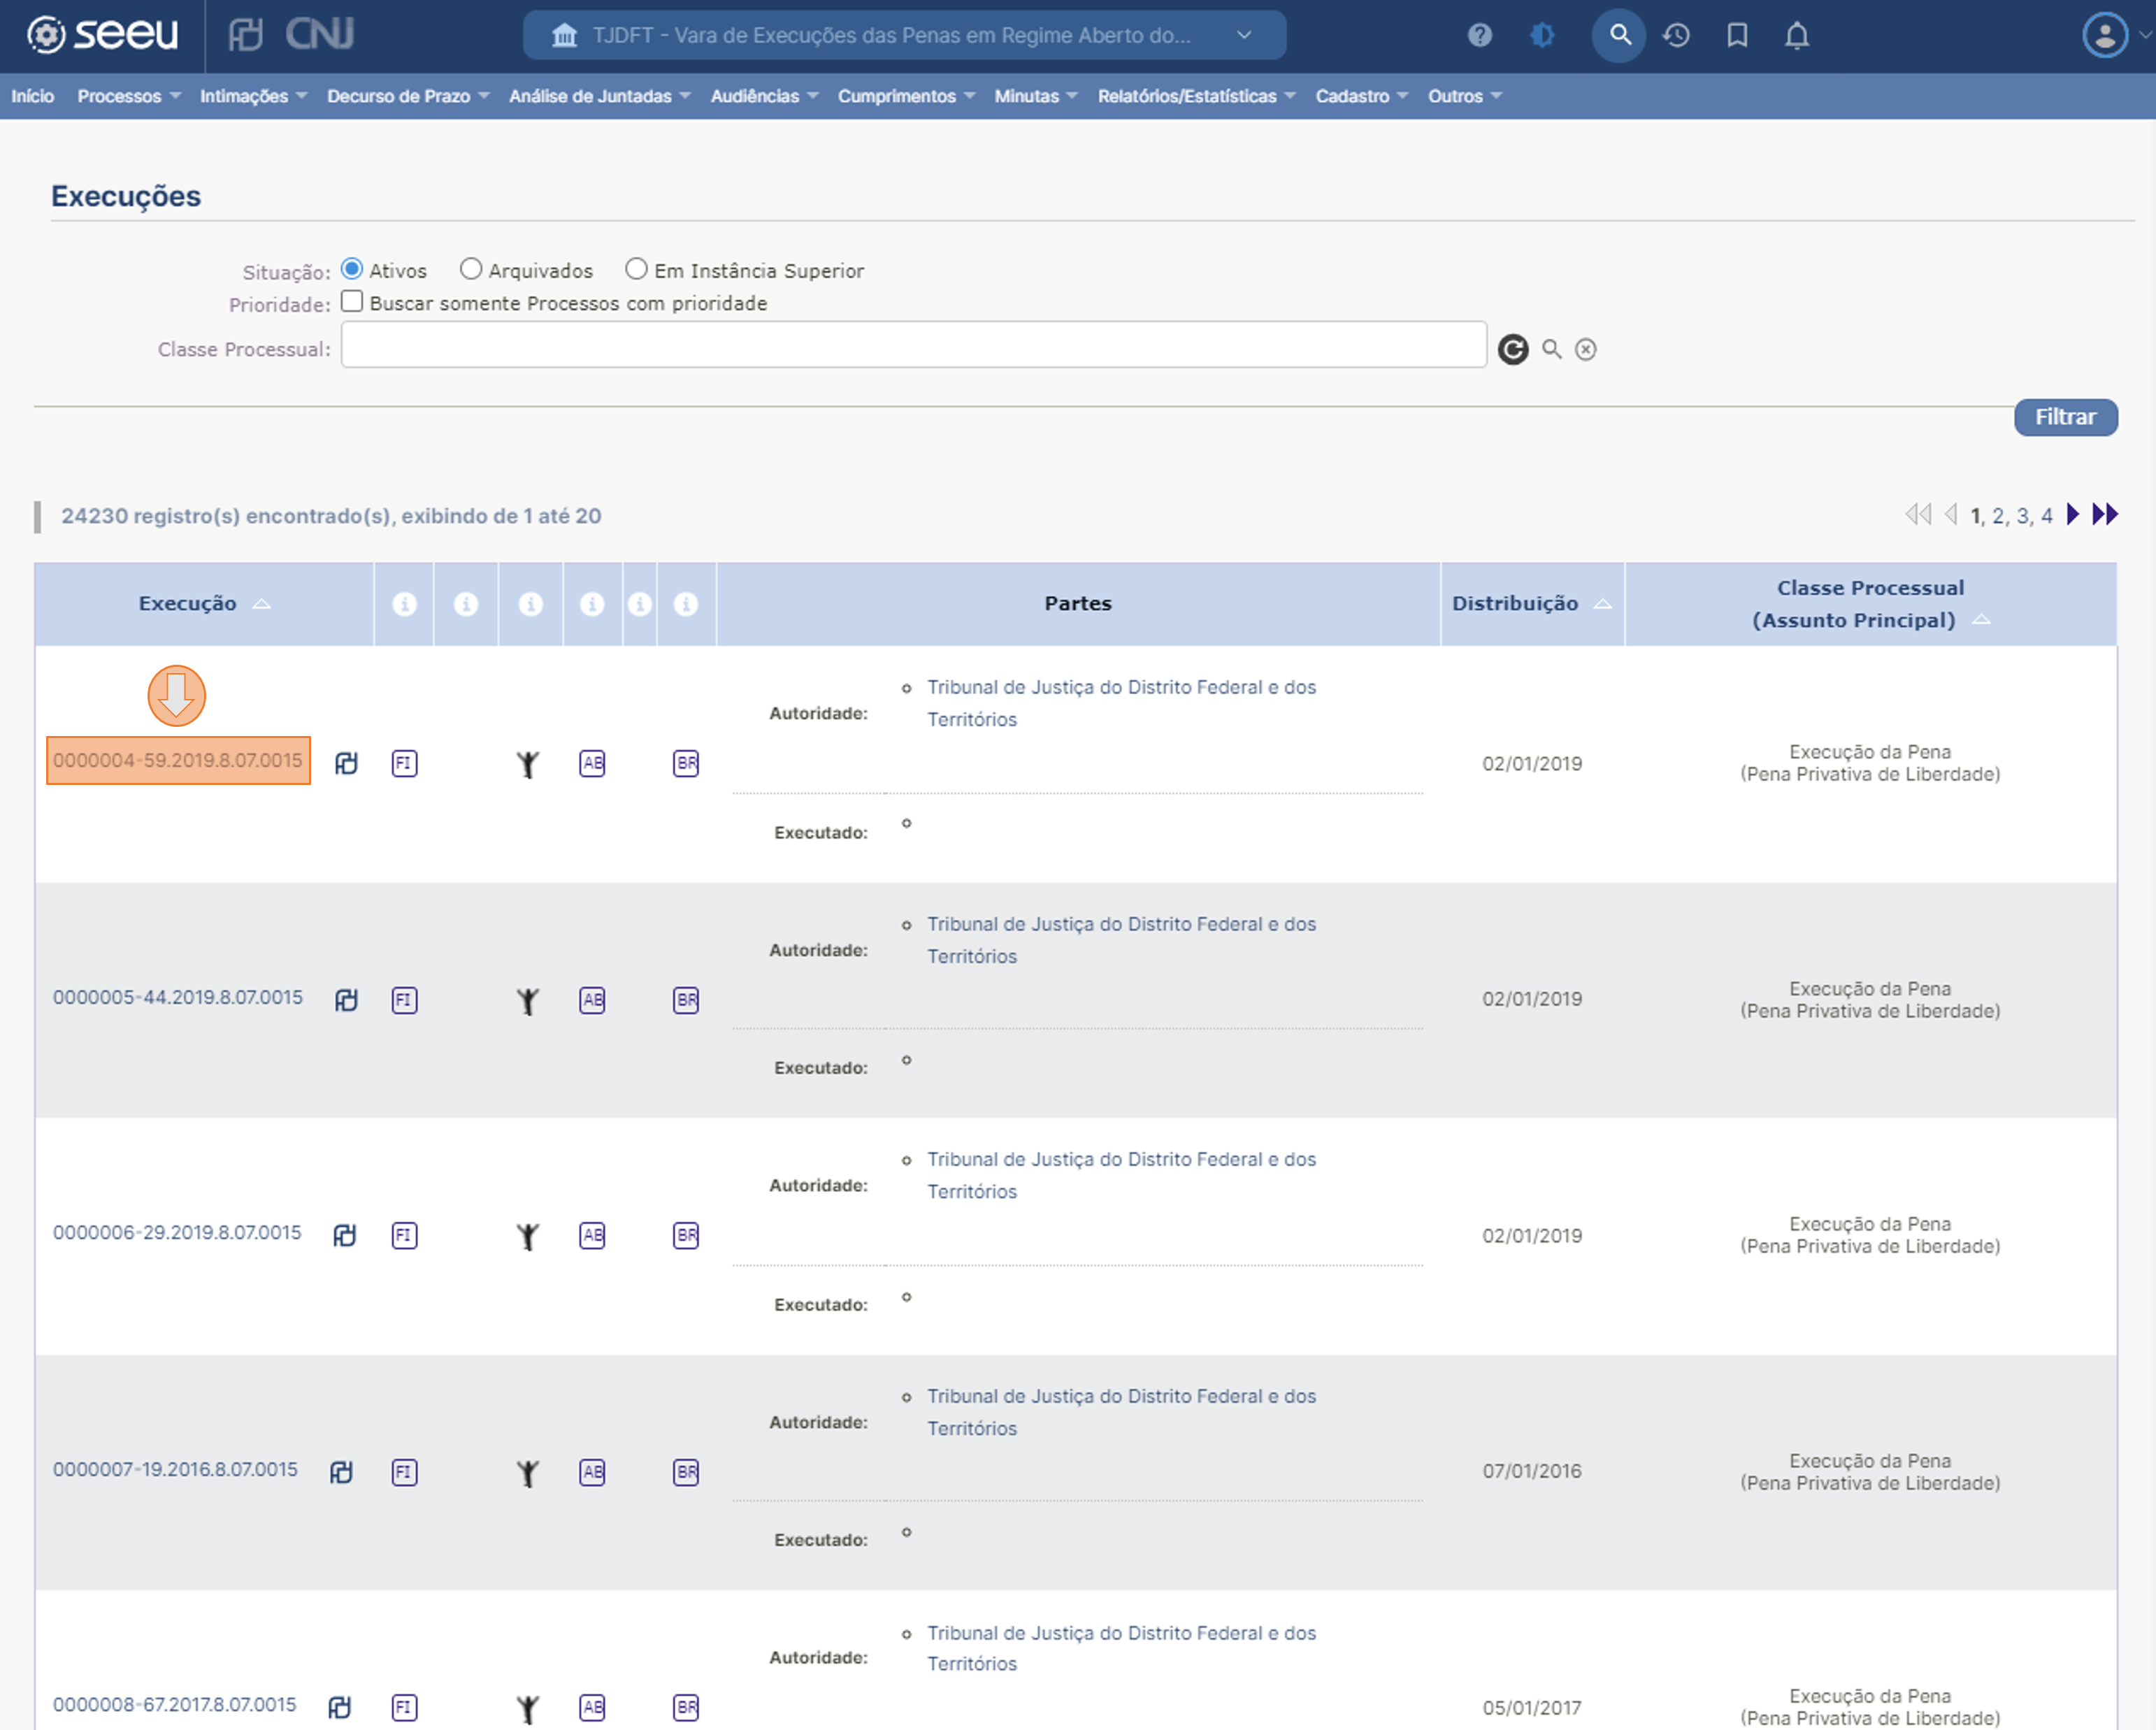Image resolution: width=2156 pixels, height=1730 pixels.
Task: Sort by Classe Processual column header
Action: tap(1870, 604)
